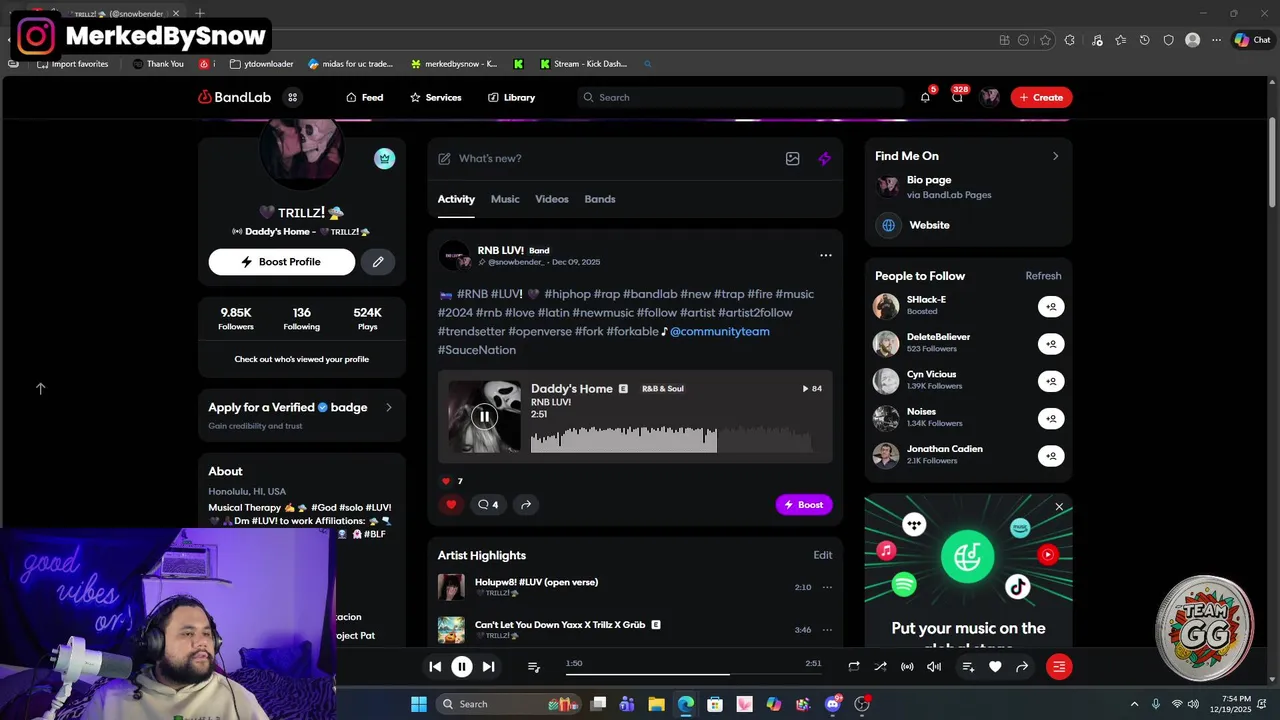Focus the BandLab search field

741,97
